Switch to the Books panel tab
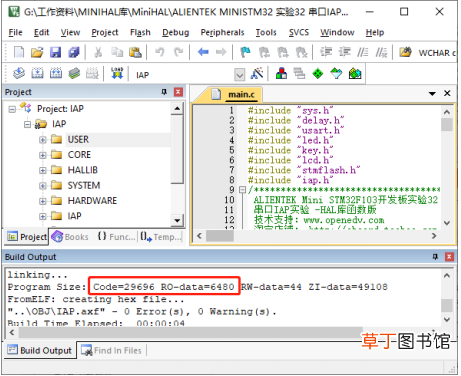The width and height of the screenshot is (461, 376). [x=71, y=237]
